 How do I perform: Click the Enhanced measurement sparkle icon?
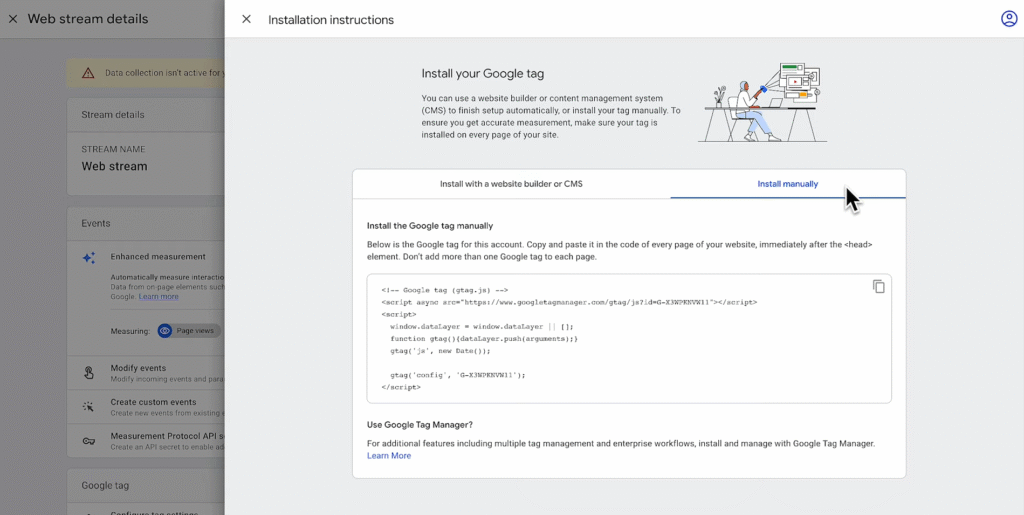89,257
